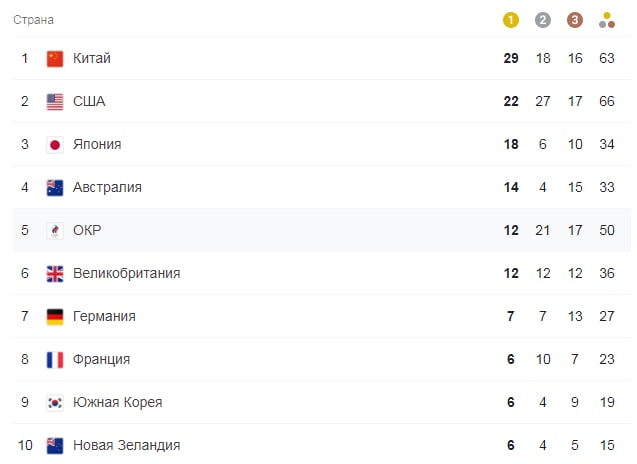Viewport: 637px width, 464px height.
Task: Open the Китай country link
Action: (92, 58)
